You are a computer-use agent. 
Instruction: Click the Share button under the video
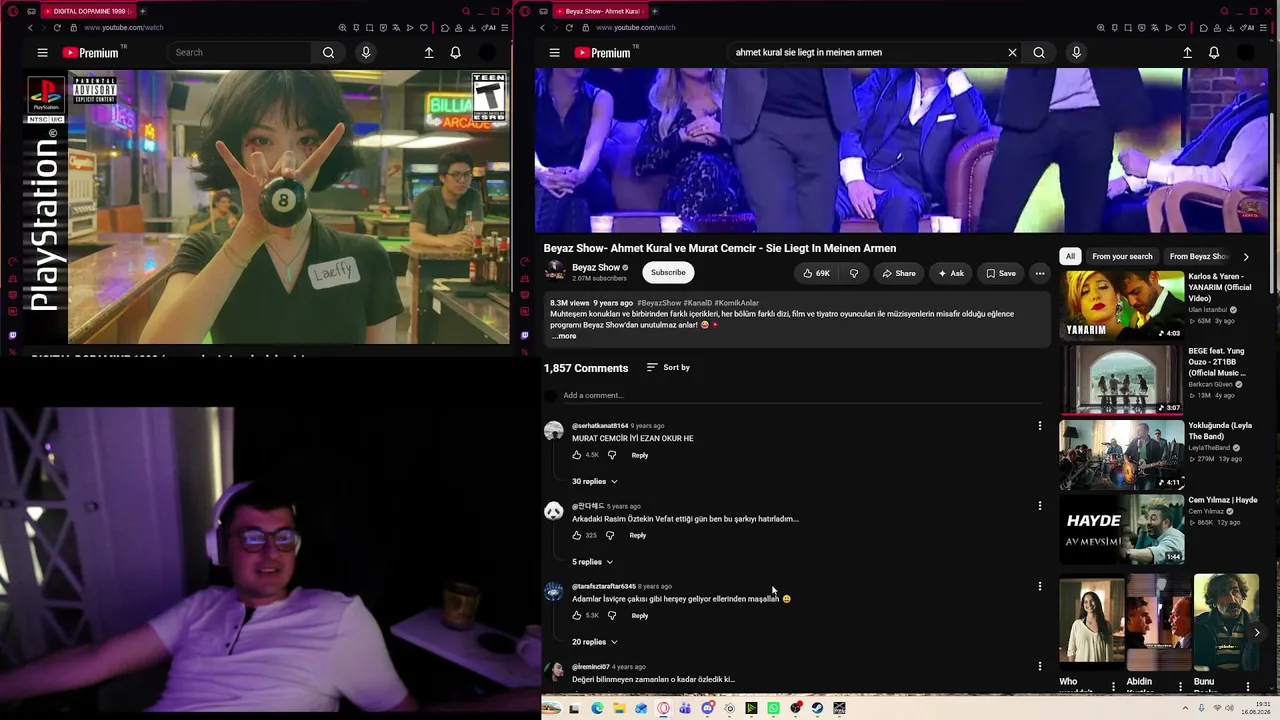pos(899,273)
